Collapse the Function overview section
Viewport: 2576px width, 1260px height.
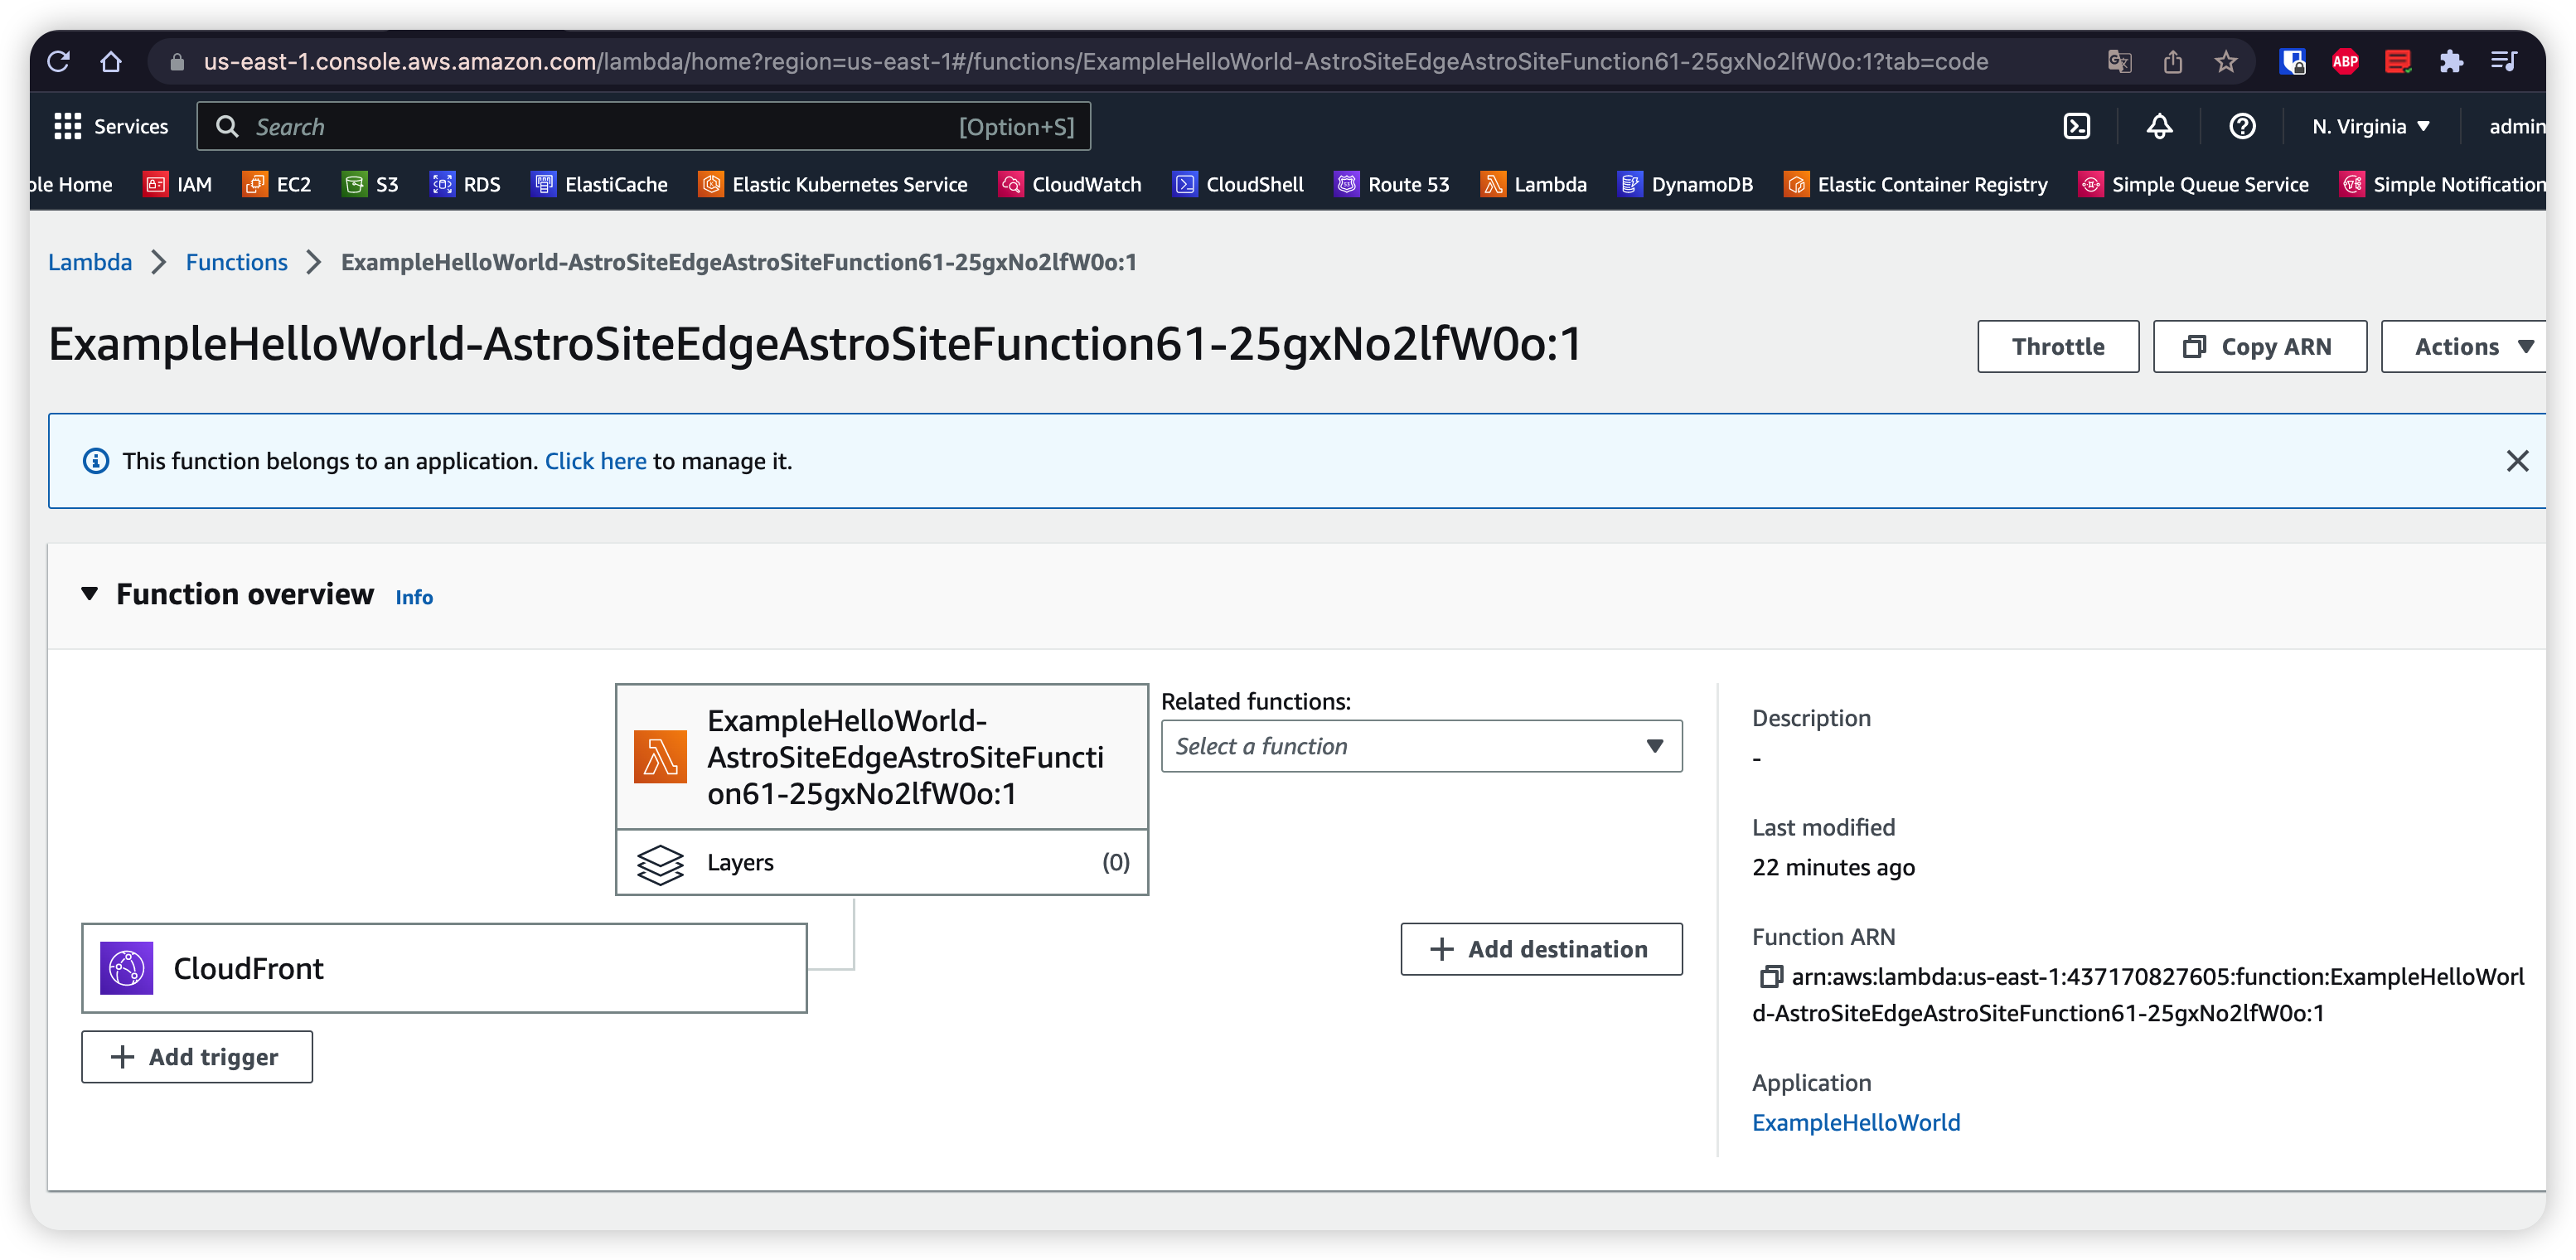tap(90, 593)
